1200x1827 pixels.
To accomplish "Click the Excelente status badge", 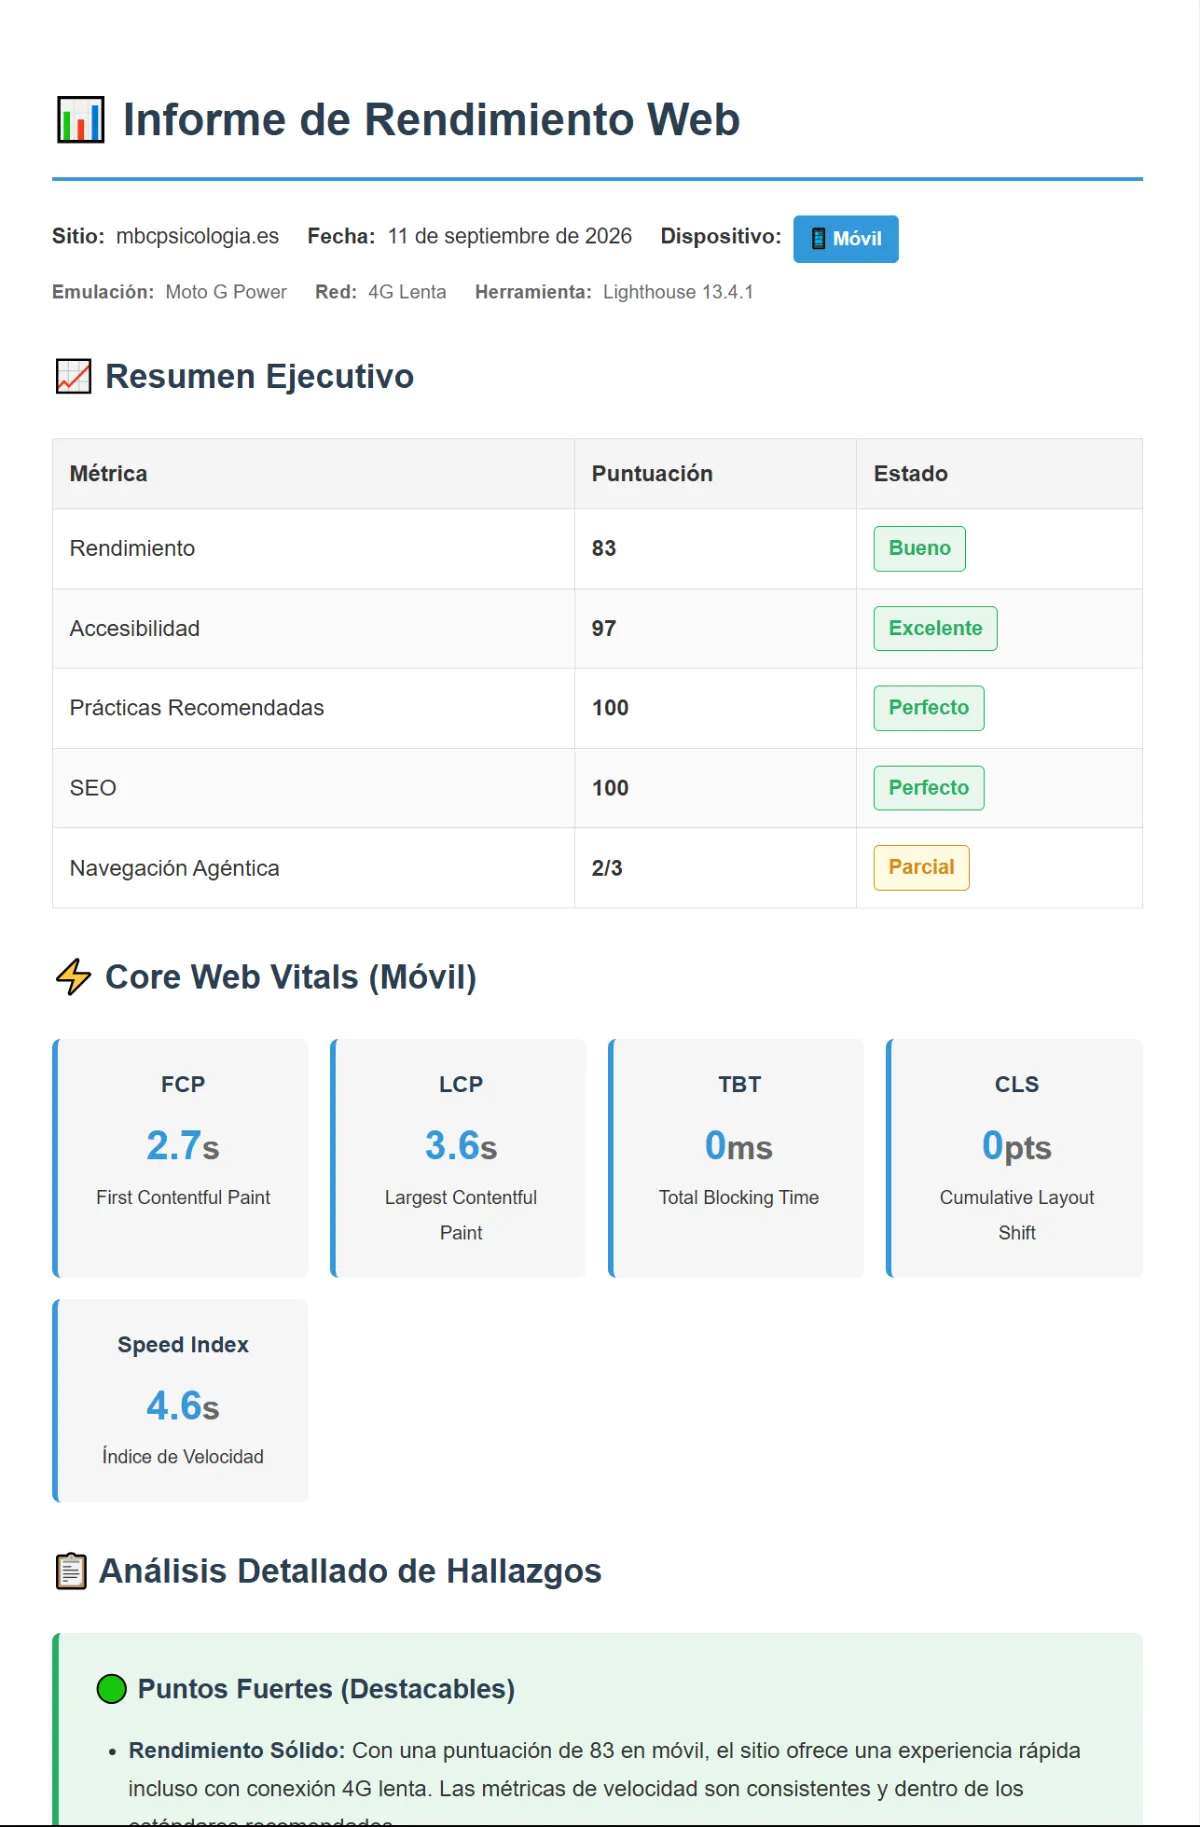I will click(936, 629).
